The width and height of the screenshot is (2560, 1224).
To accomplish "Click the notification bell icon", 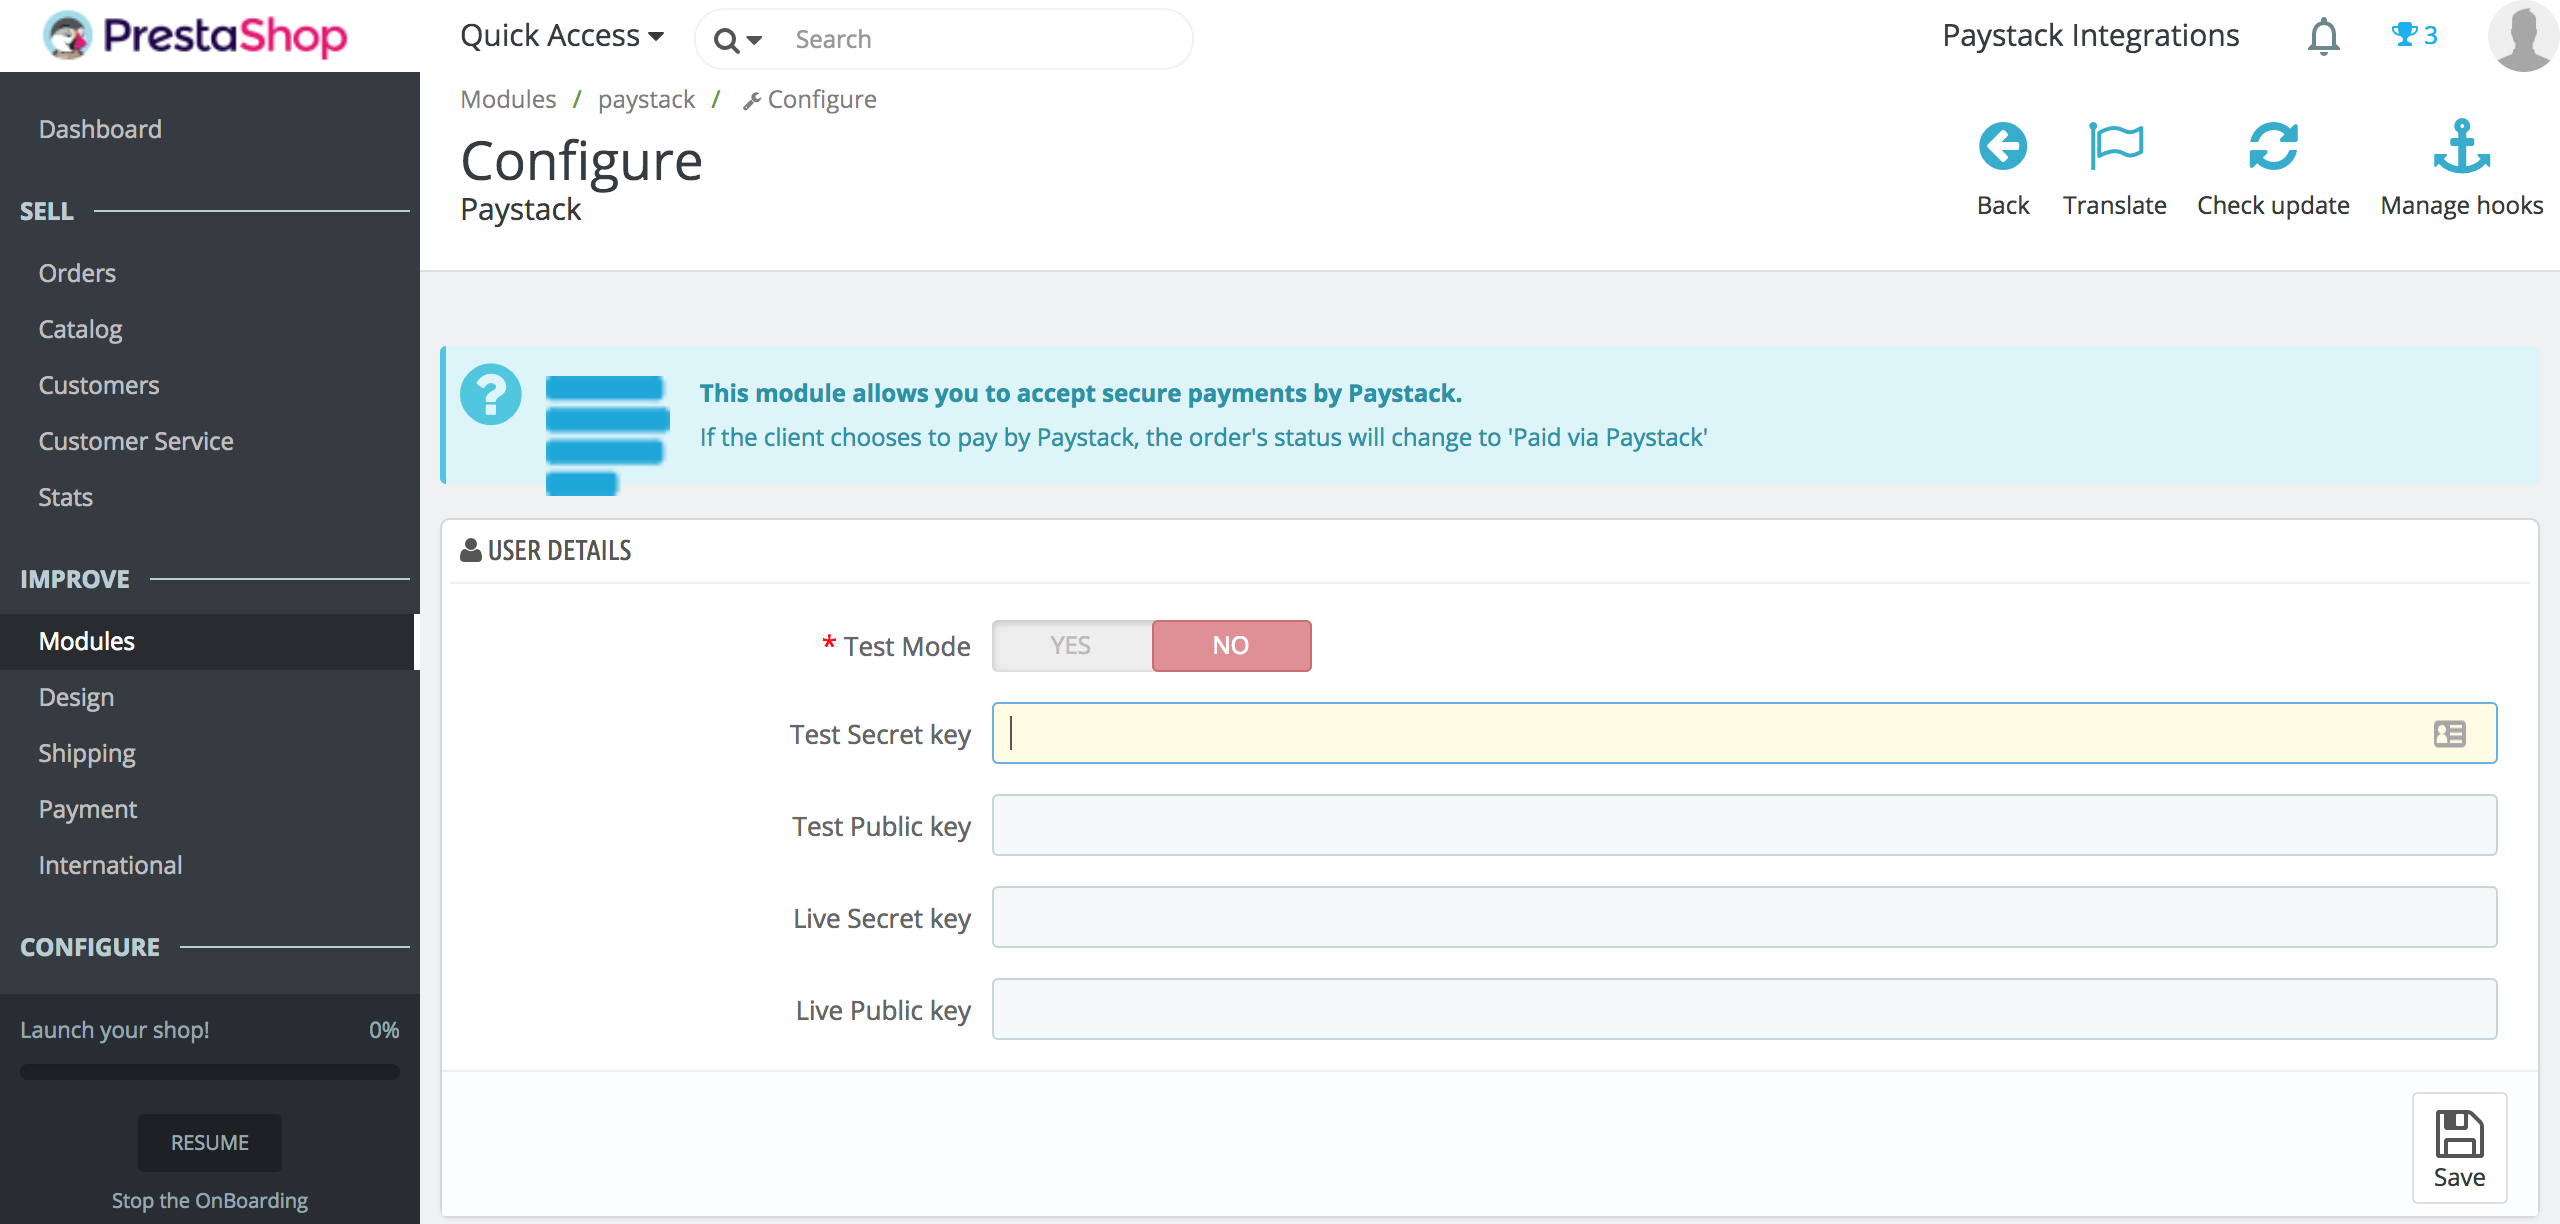I will [x=2320, y=36].
